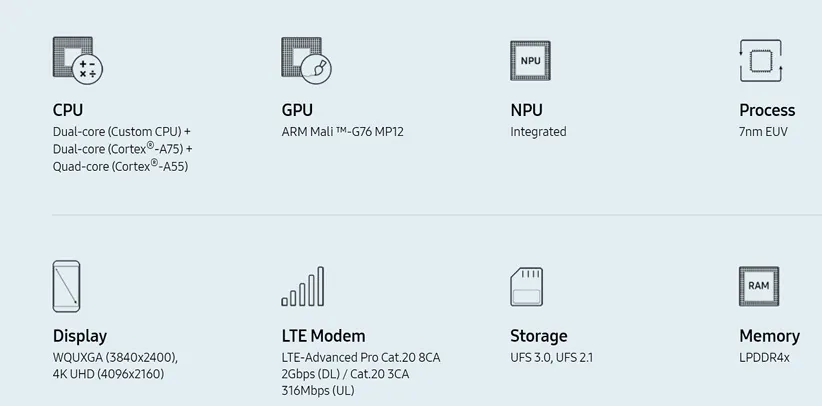Click the CPU chip calculator icon
This screenshot has width=822, height=406.
pyautogui.click(x=77, y=60)
